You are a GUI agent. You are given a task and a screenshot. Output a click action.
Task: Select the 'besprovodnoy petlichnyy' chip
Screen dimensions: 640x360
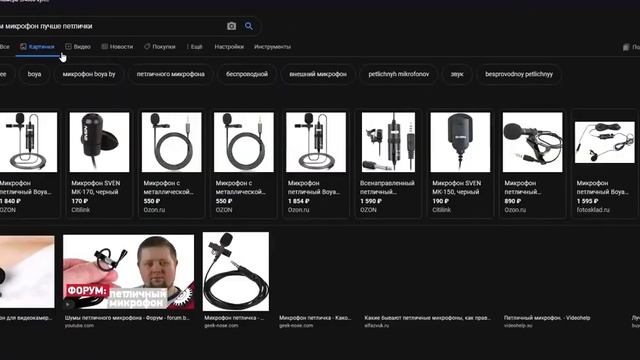[x=519, y=74]
